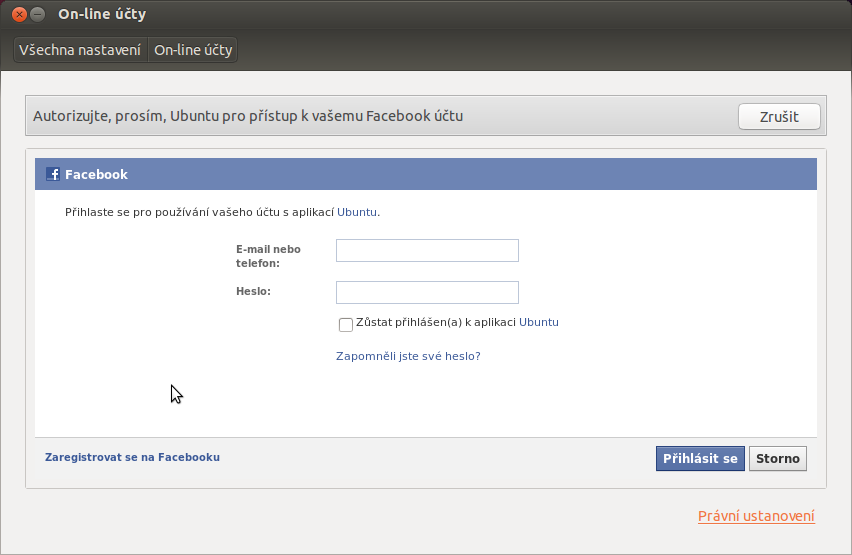Click the E-mail nebo telefon label
Screen dimensions: 852x555
click(268, 256)
